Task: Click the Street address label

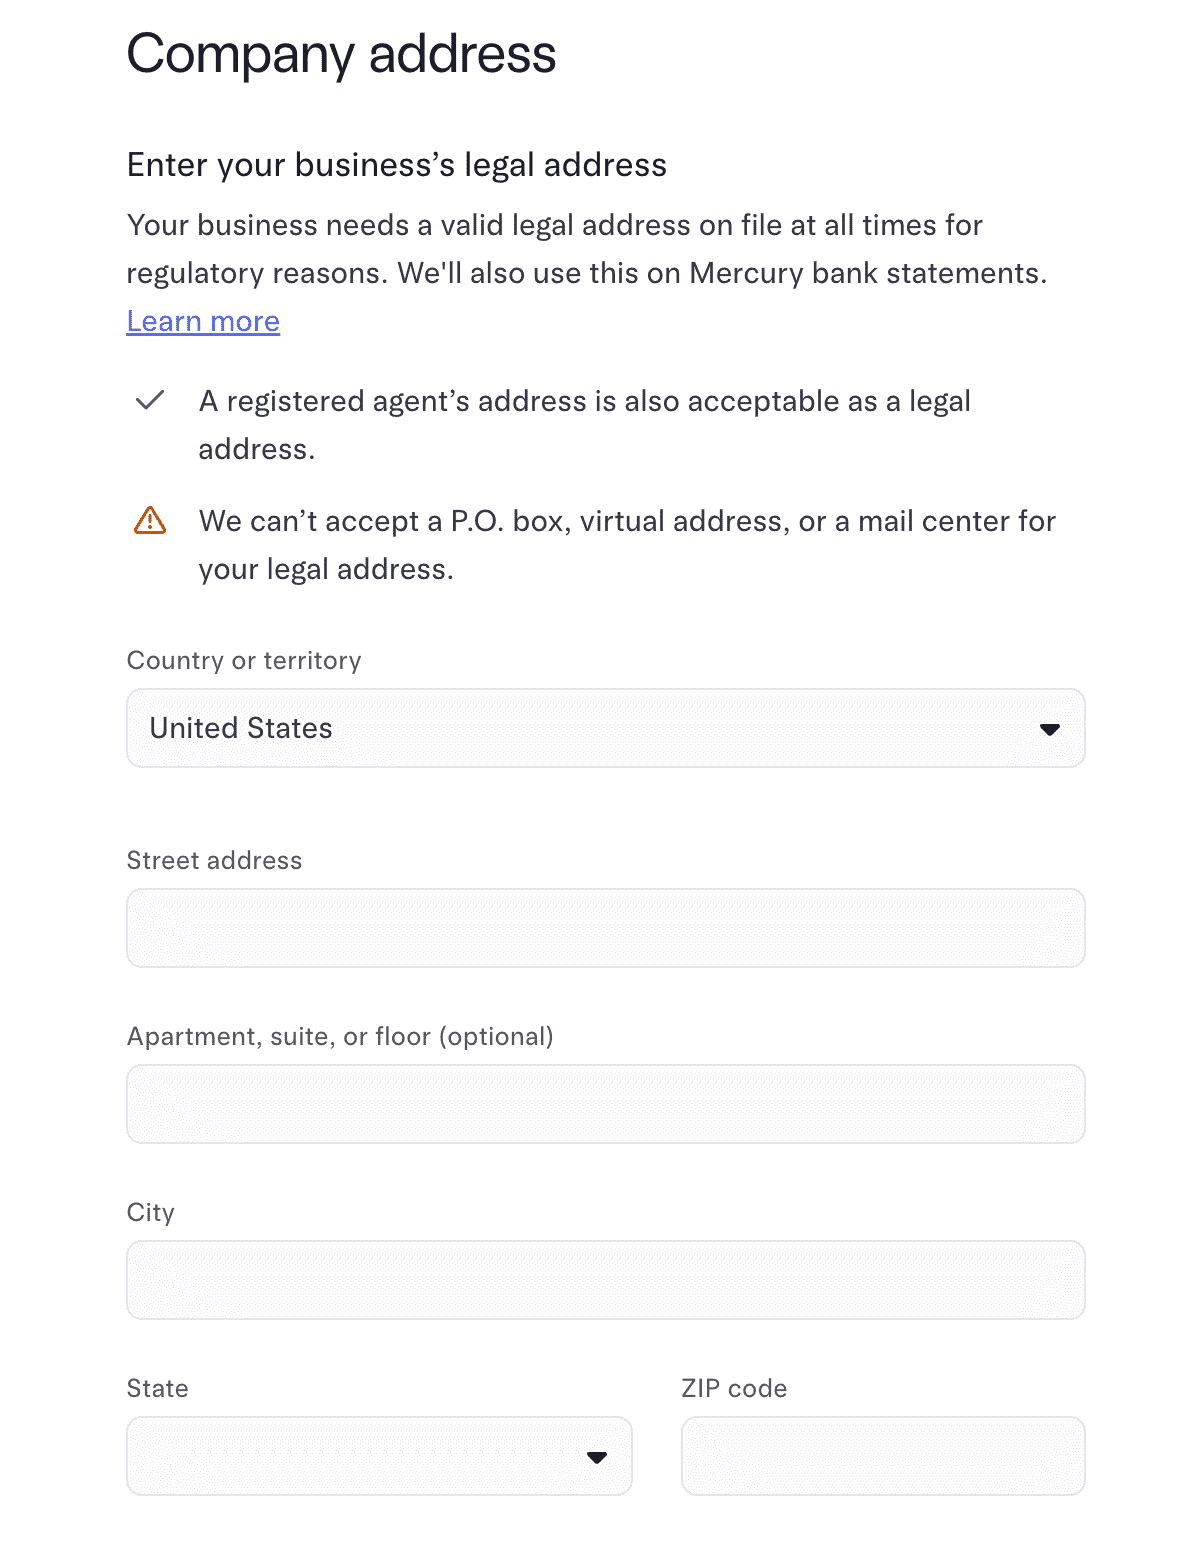Action: (214, 861)
